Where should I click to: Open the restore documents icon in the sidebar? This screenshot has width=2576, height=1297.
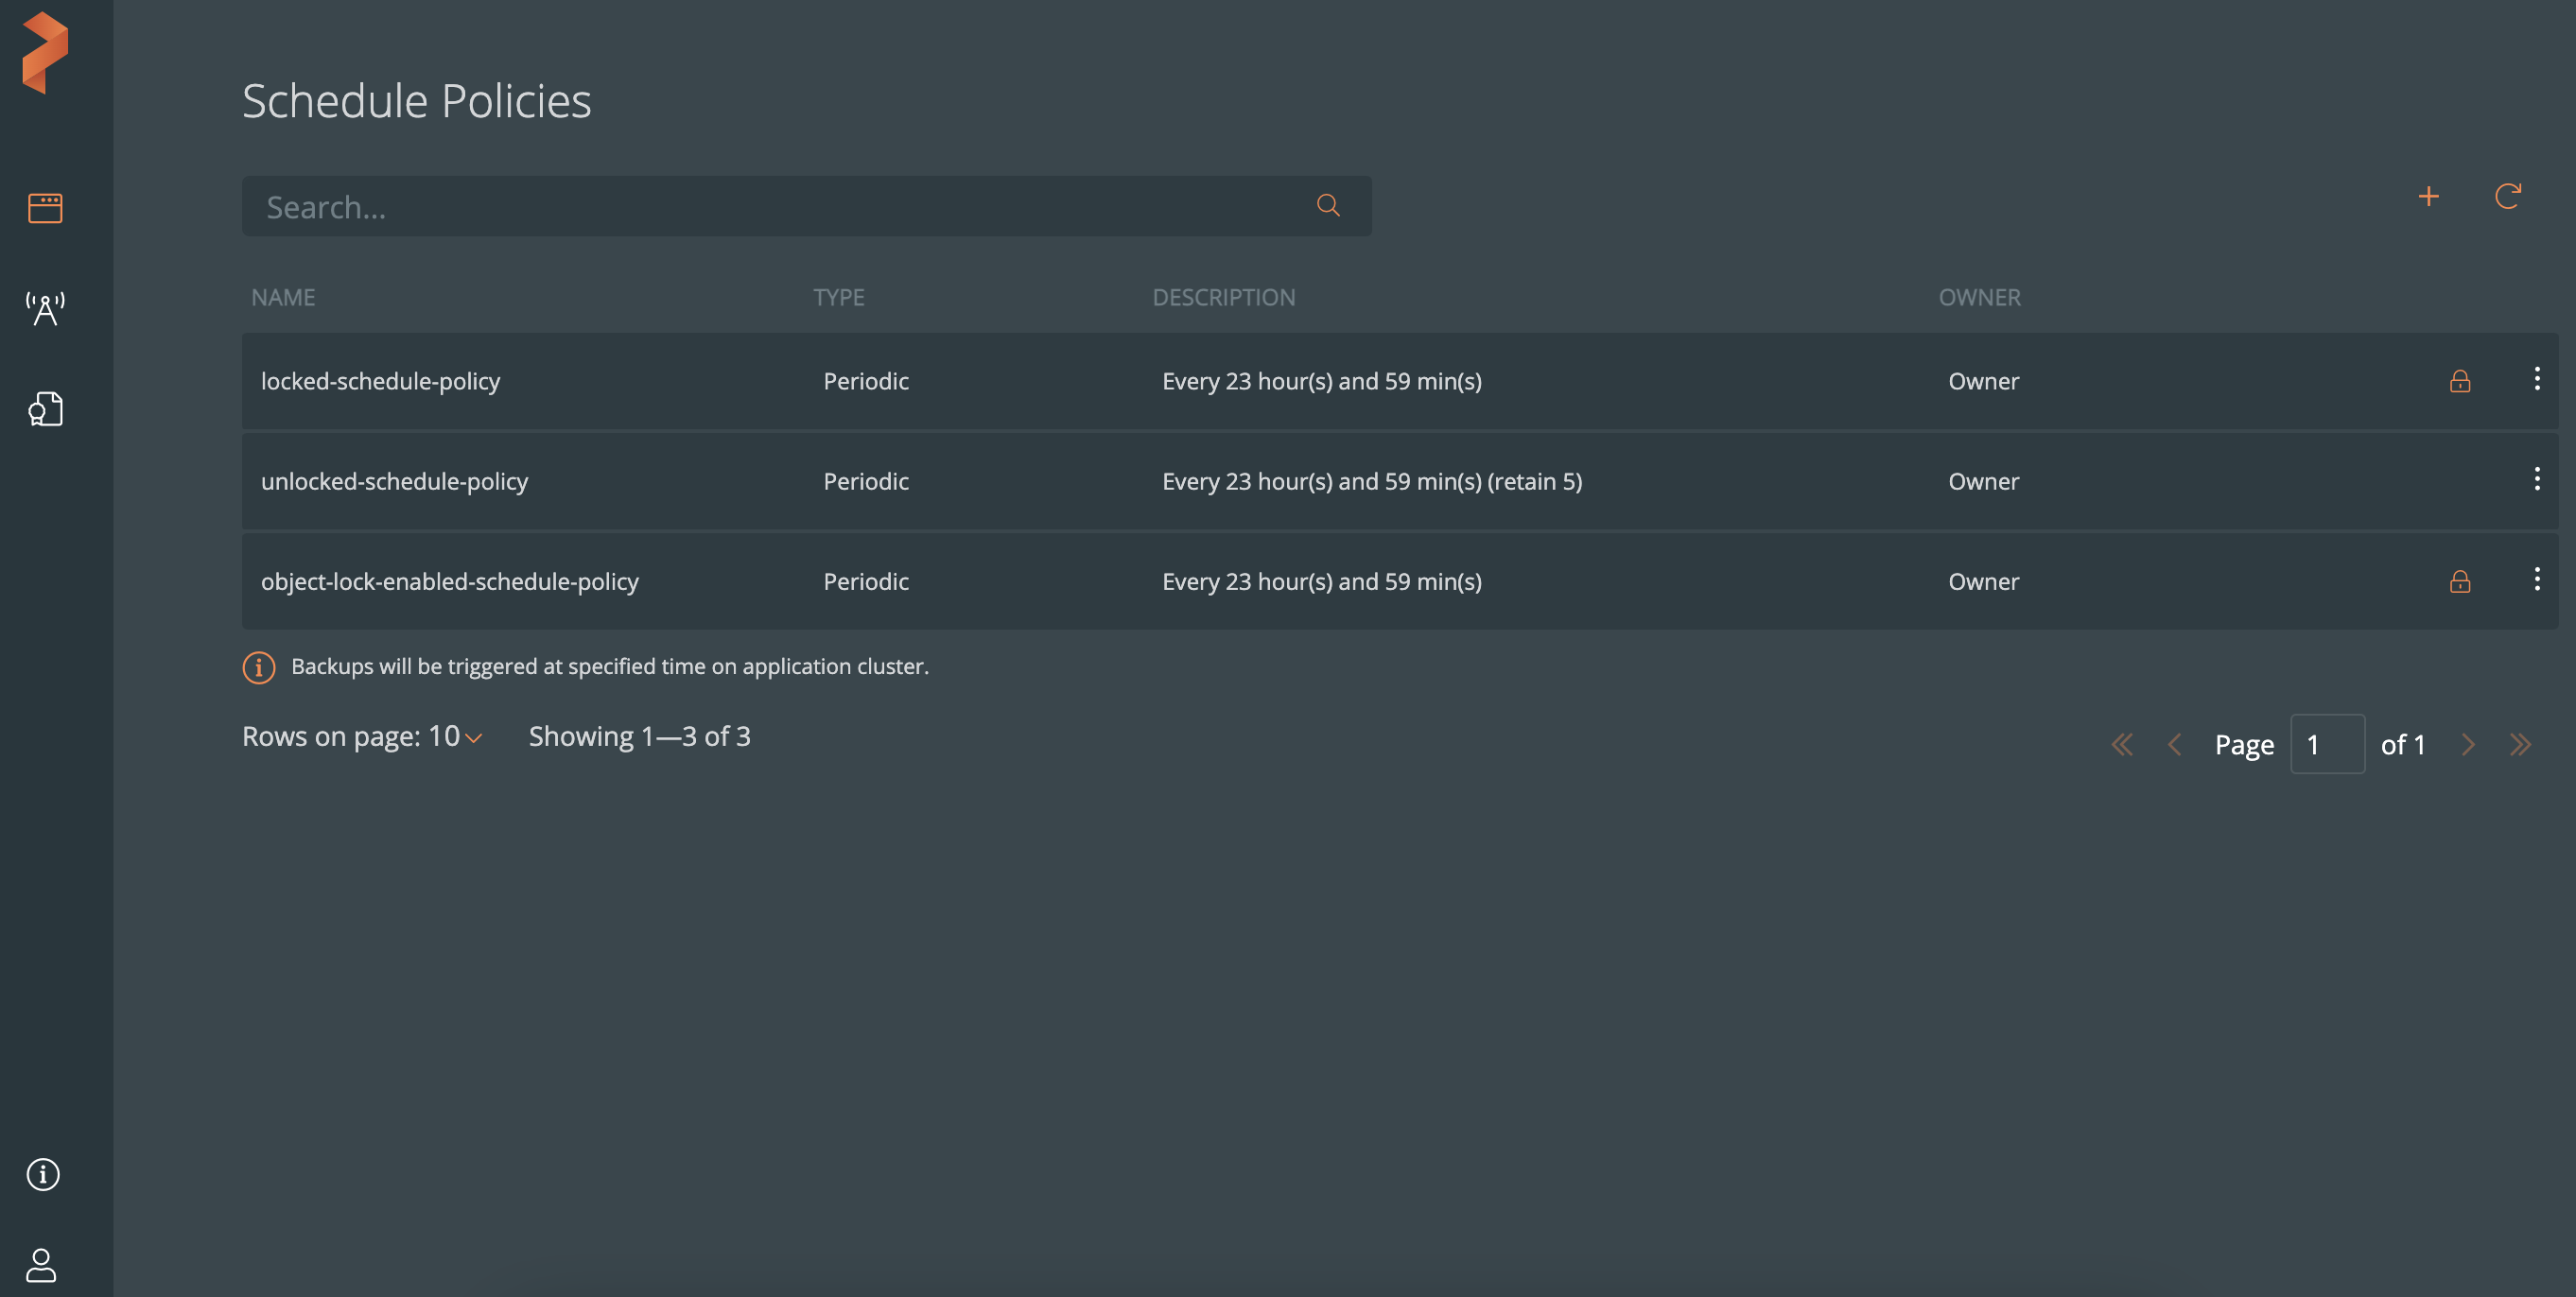tap(45, 409)
